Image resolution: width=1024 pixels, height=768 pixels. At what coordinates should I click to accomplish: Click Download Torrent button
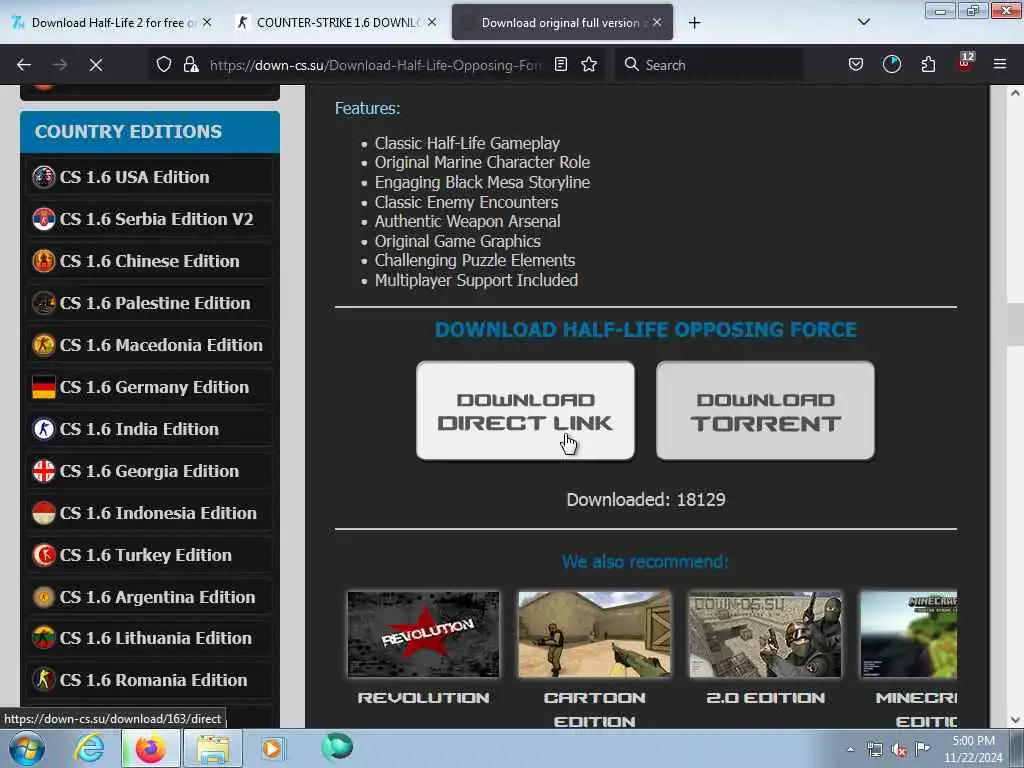coord(765,411)
